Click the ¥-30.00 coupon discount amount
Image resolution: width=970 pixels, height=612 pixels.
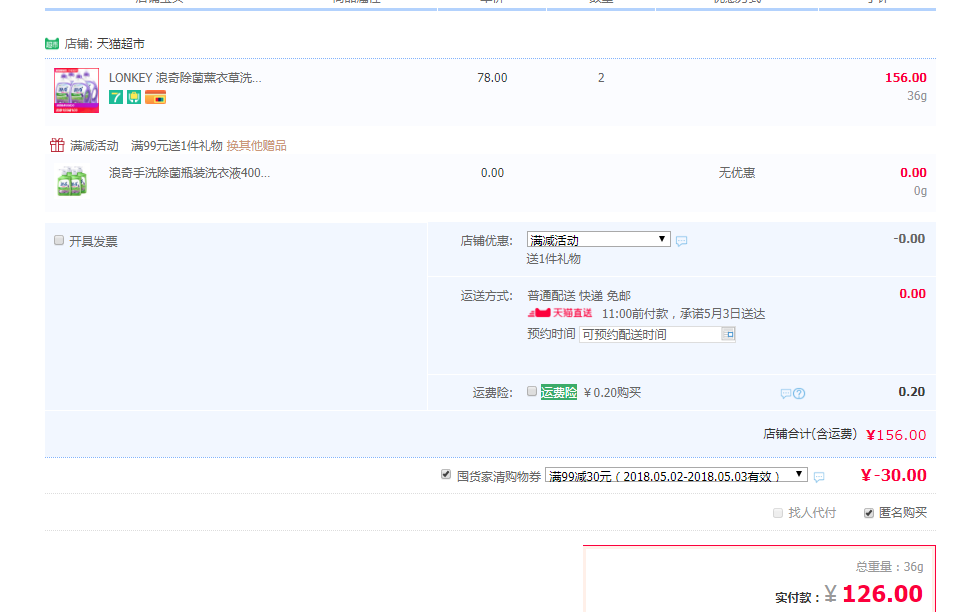pos(894,475)
